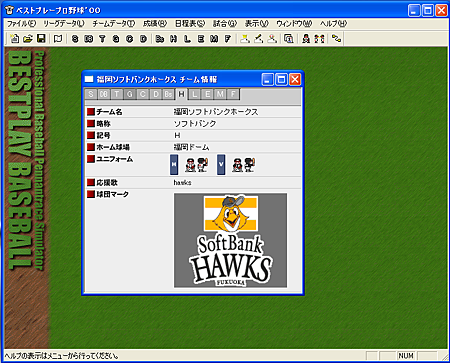Click the D team toolbar icon

pos(143,39)
